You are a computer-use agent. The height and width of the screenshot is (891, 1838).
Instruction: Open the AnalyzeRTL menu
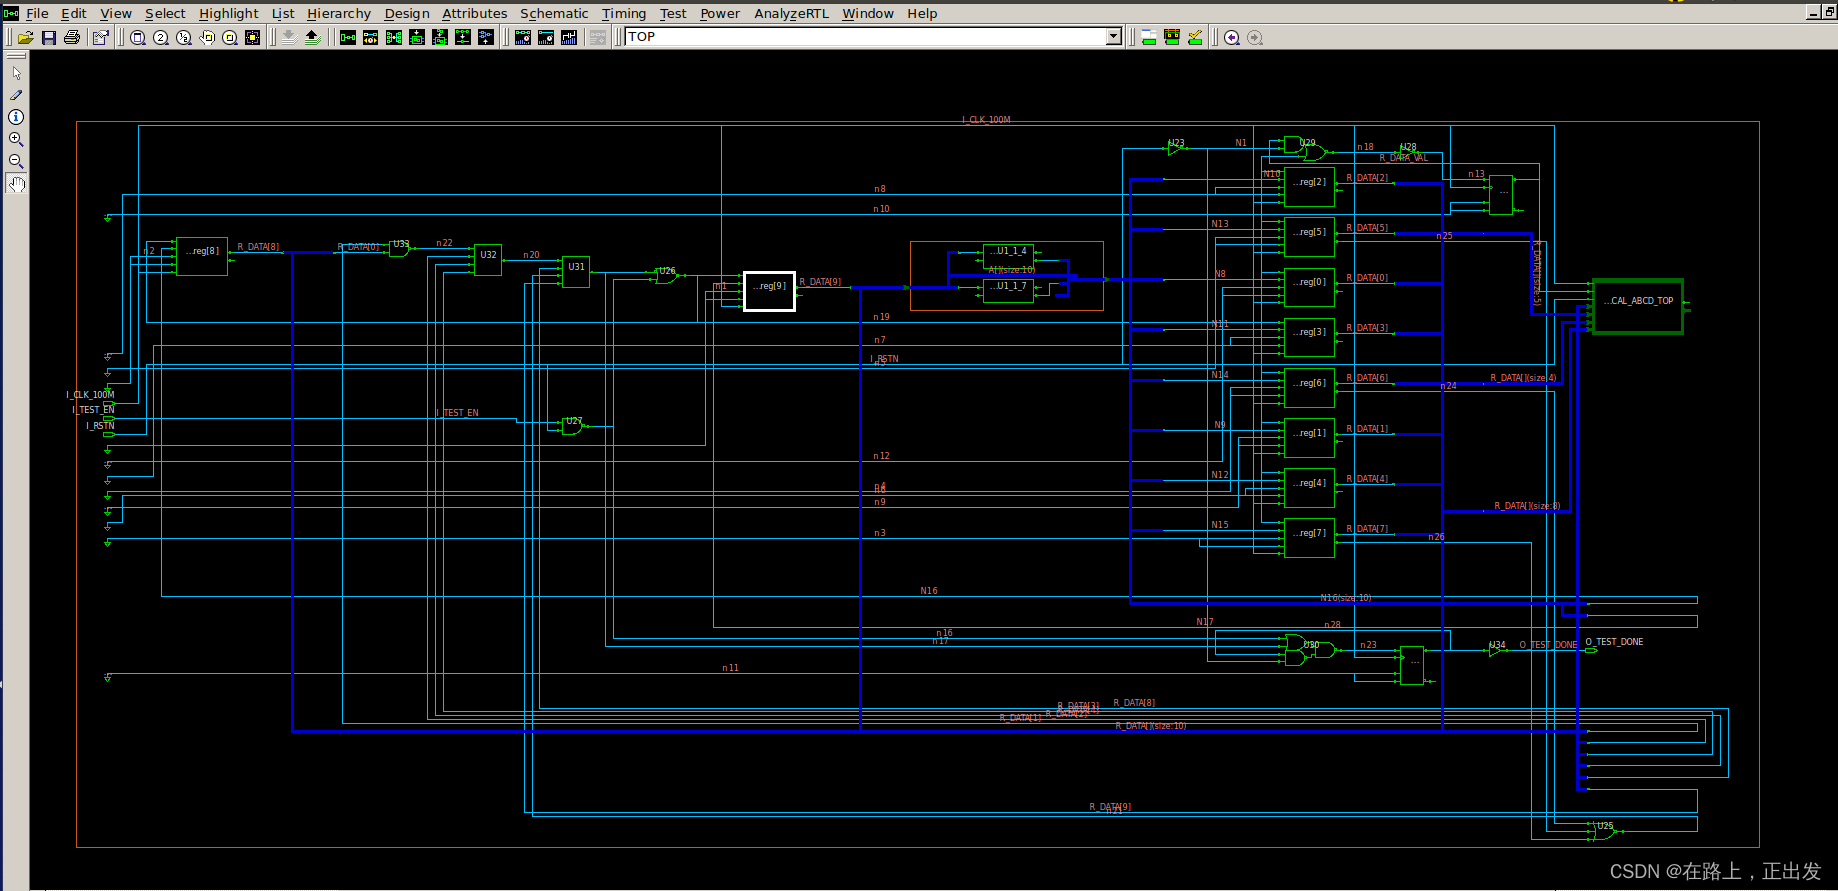click(x=791, y=13)
